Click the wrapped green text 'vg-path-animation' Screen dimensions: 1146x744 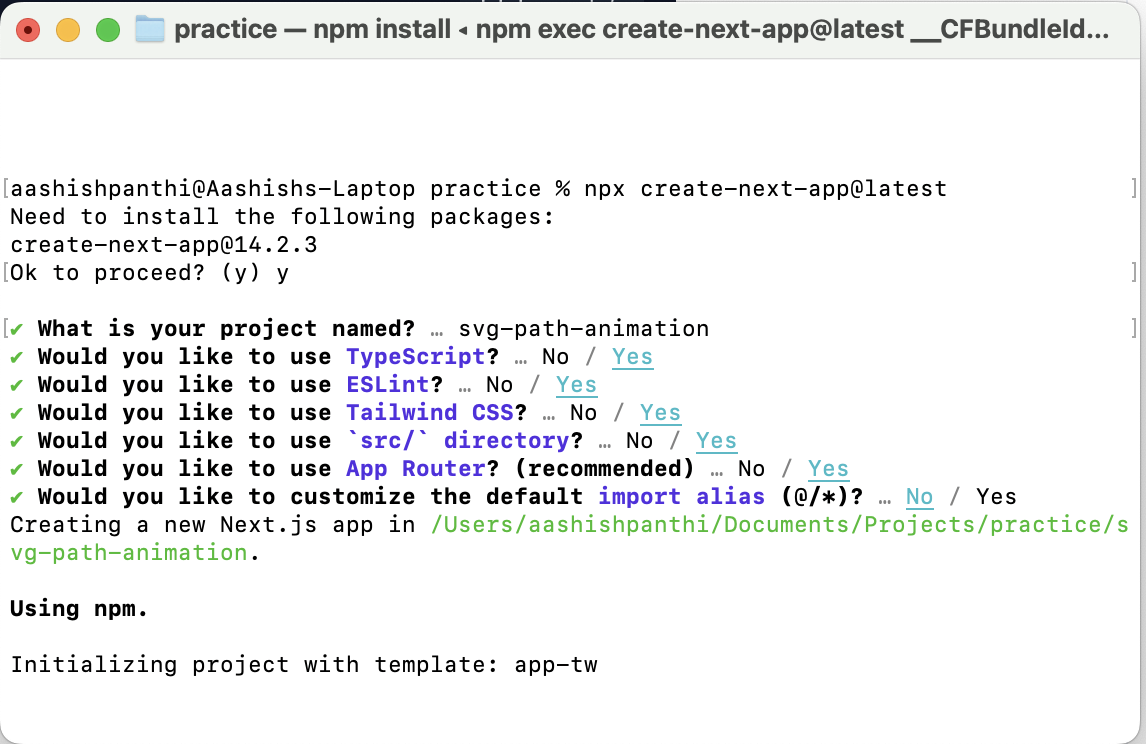coord(129,553)
